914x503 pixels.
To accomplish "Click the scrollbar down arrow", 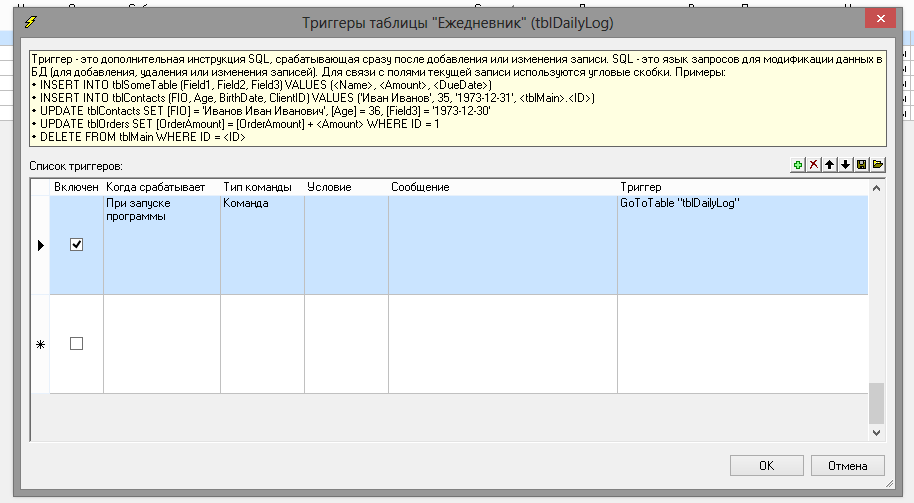I will coord(876,433).
